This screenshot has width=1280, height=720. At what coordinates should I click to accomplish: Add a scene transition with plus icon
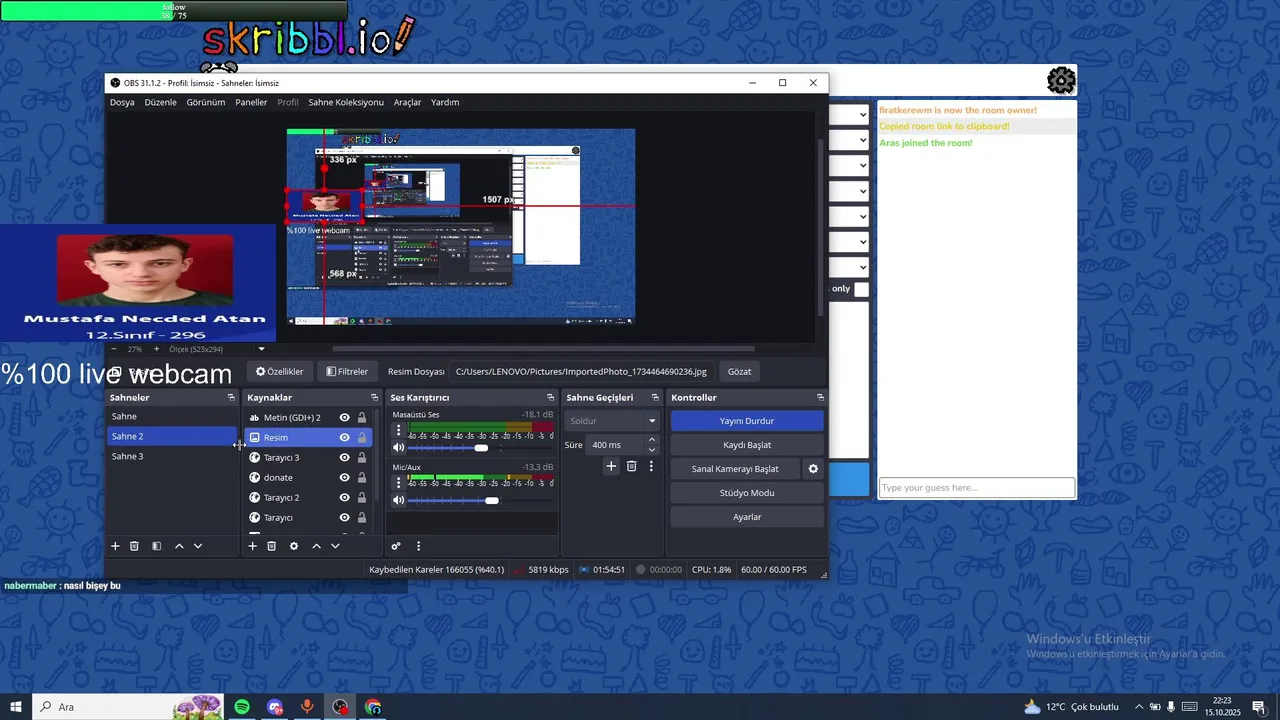pyautogui.click(x=611, y=466)
